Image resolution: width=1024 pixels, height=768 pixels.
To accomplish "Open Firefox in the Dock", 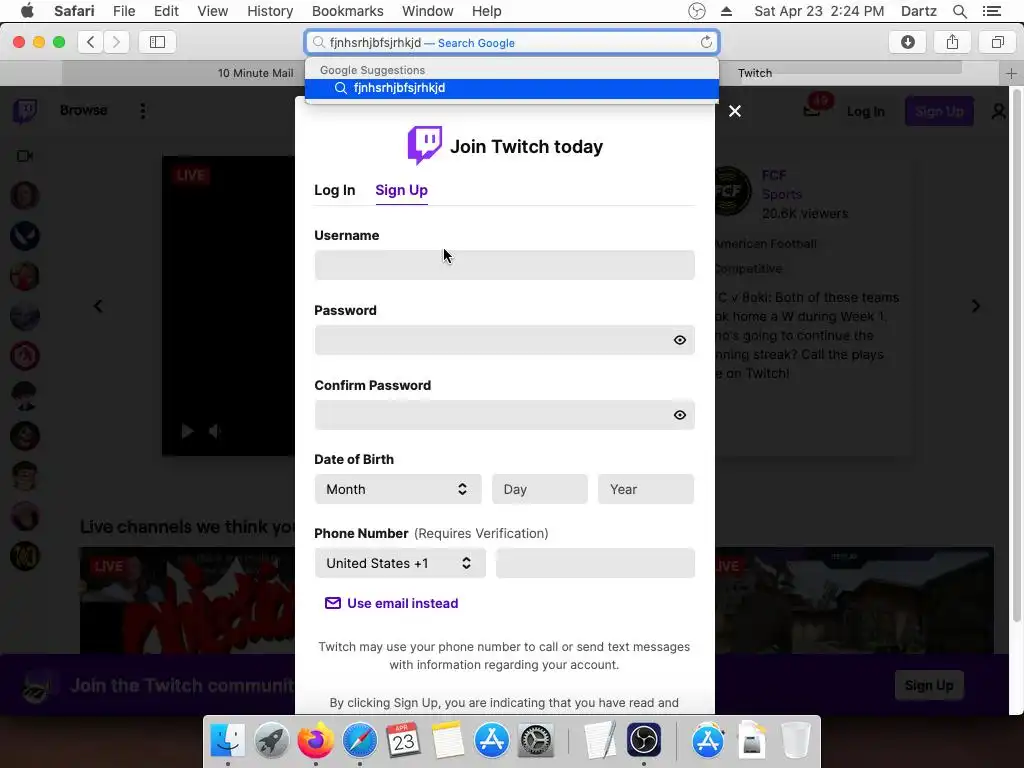I will tap(315, 741).
